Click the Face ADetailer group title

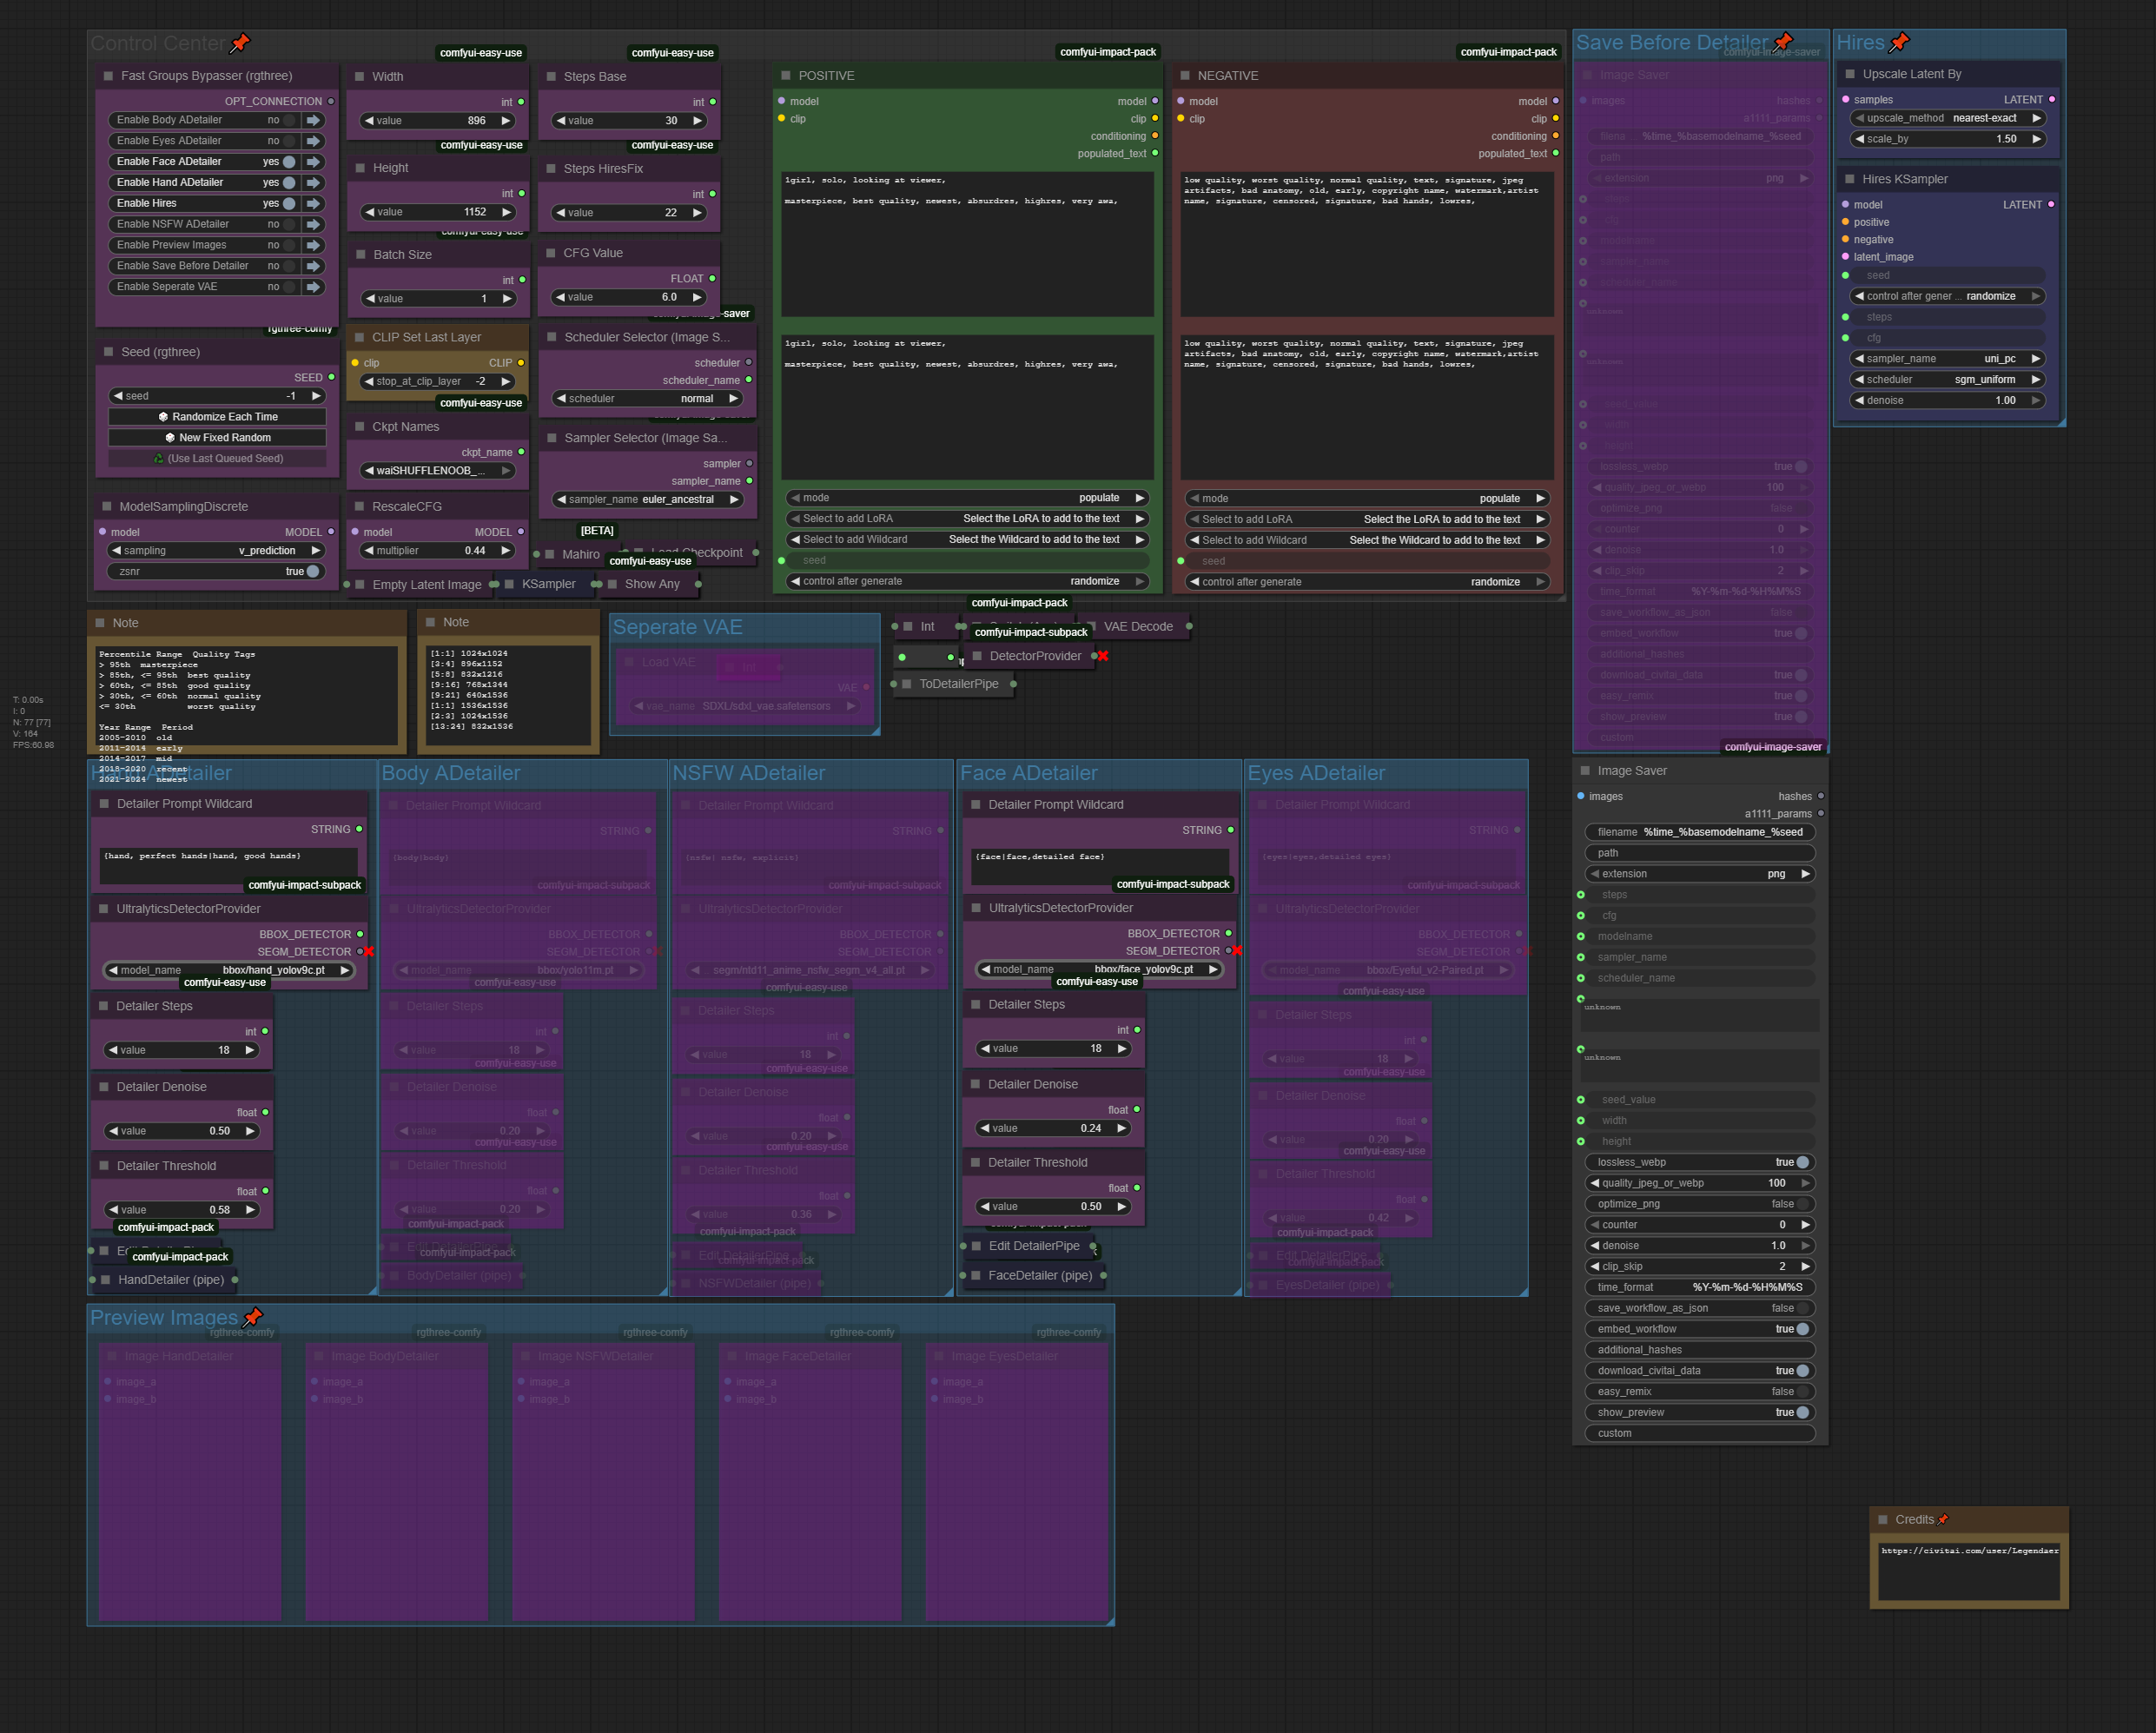[x=1028, y=773]
